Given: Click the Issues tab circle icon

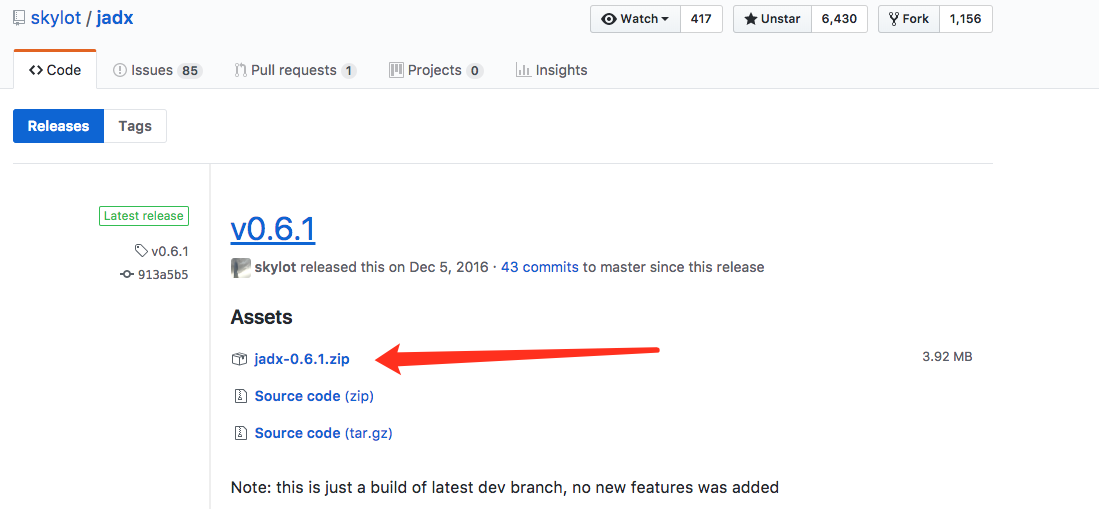Looking at the screenshot, I should pos(120,70).
